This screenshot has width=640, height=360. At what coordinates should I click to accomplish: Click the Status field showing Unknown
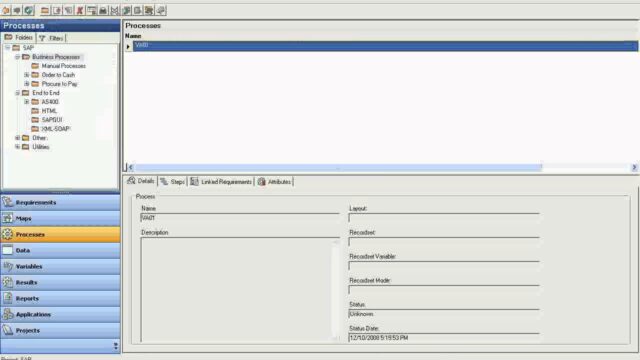pos(444,314)
